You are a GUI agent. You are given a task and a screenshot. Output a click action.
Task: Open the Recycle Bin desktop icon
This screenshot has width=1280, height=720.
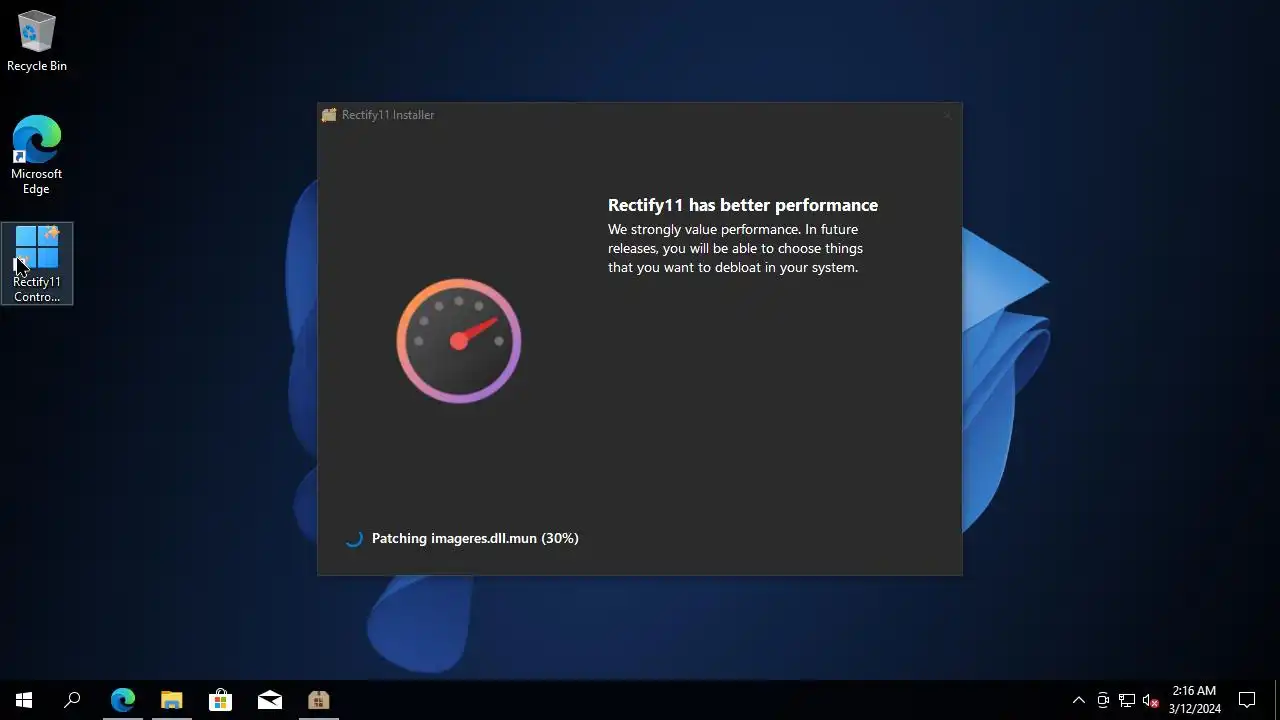coord(37,42)
